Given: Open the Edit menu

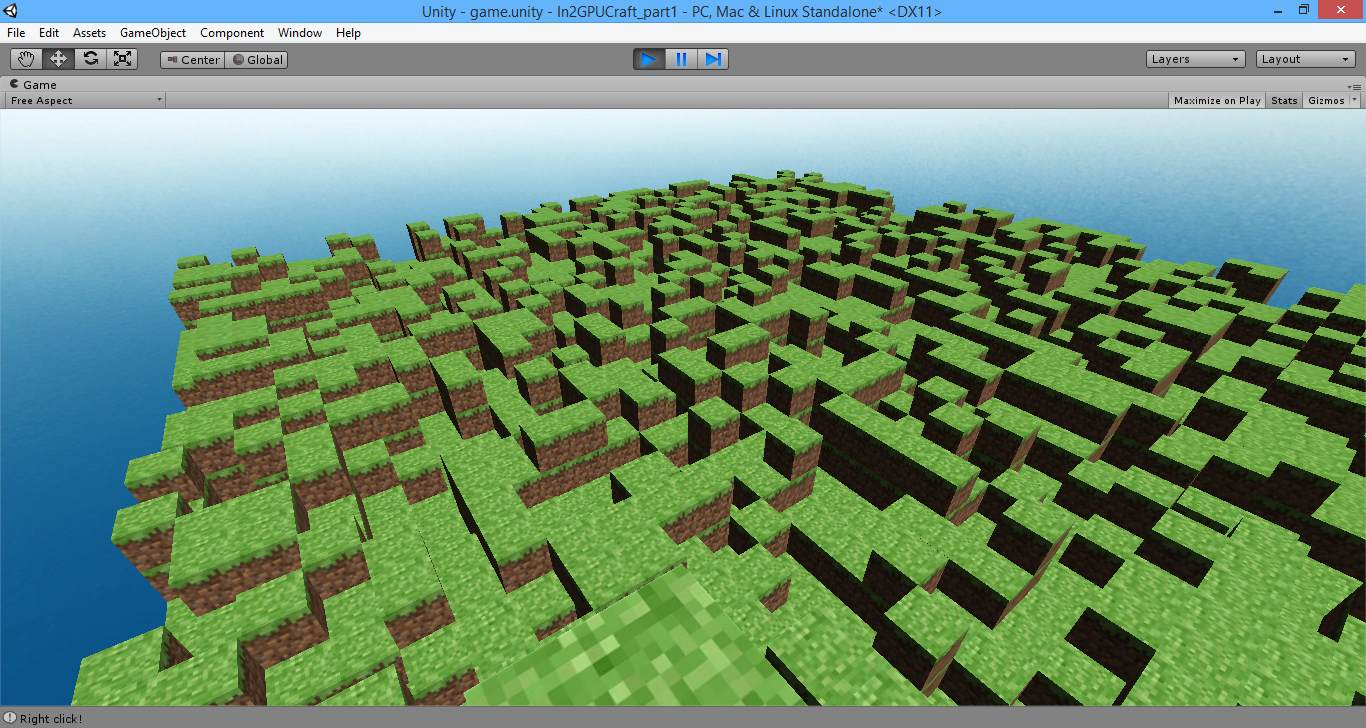Looking at the screenshot, I should coord(49,33).
